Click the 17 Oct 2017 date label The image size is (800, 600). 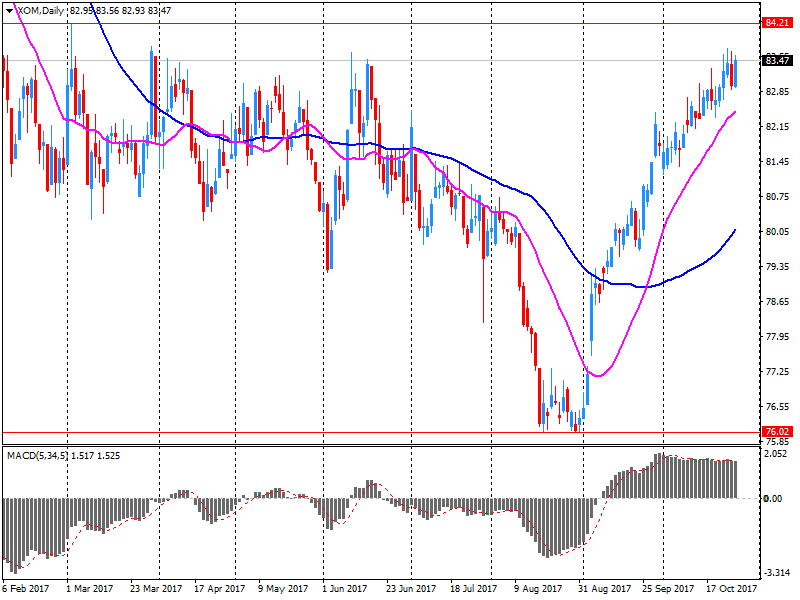[x=732, y=589]
